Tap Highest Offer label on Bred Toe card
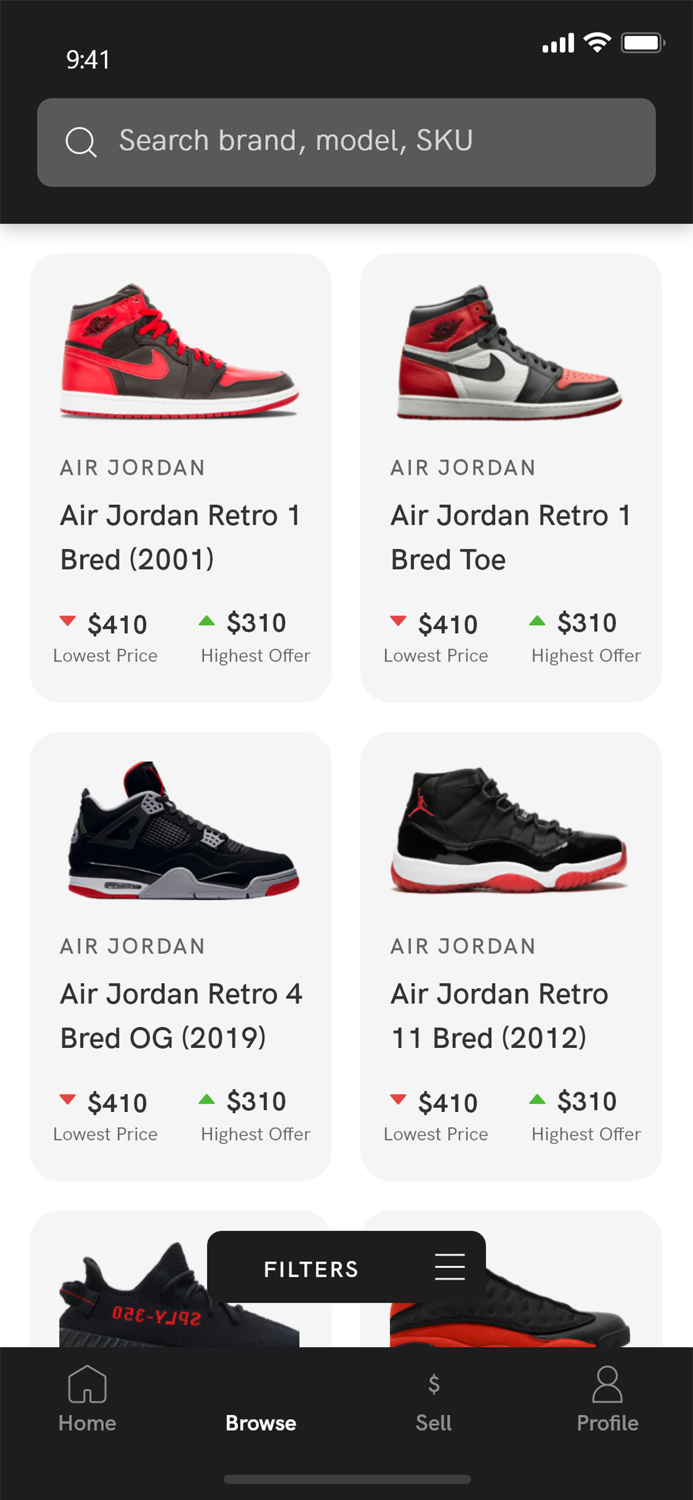This screenshot has width=693, height=1500. click(585, 656)
